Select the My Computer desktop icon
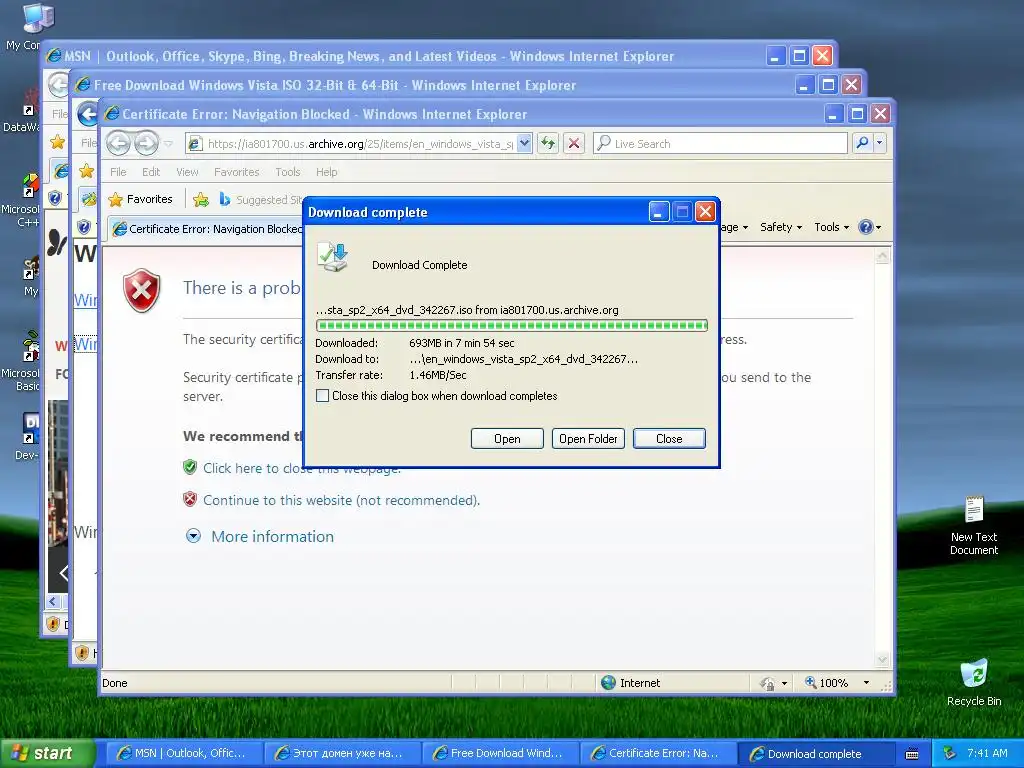Image resolution: width=1024 pixels, height=768 pixels. click(x=39, y=18)
